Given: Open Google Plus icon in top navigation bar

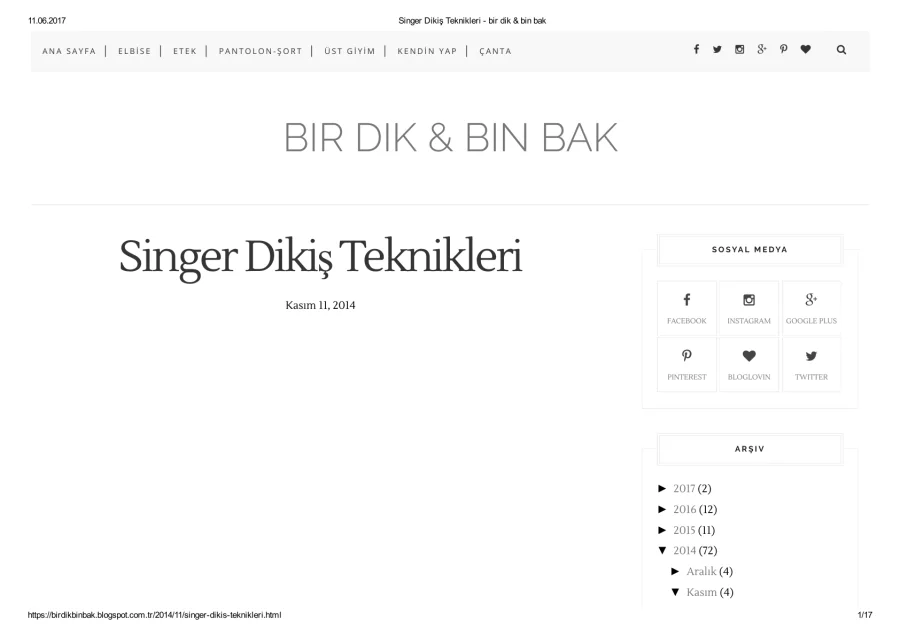Looking at the screenshot, I should 762,49.
